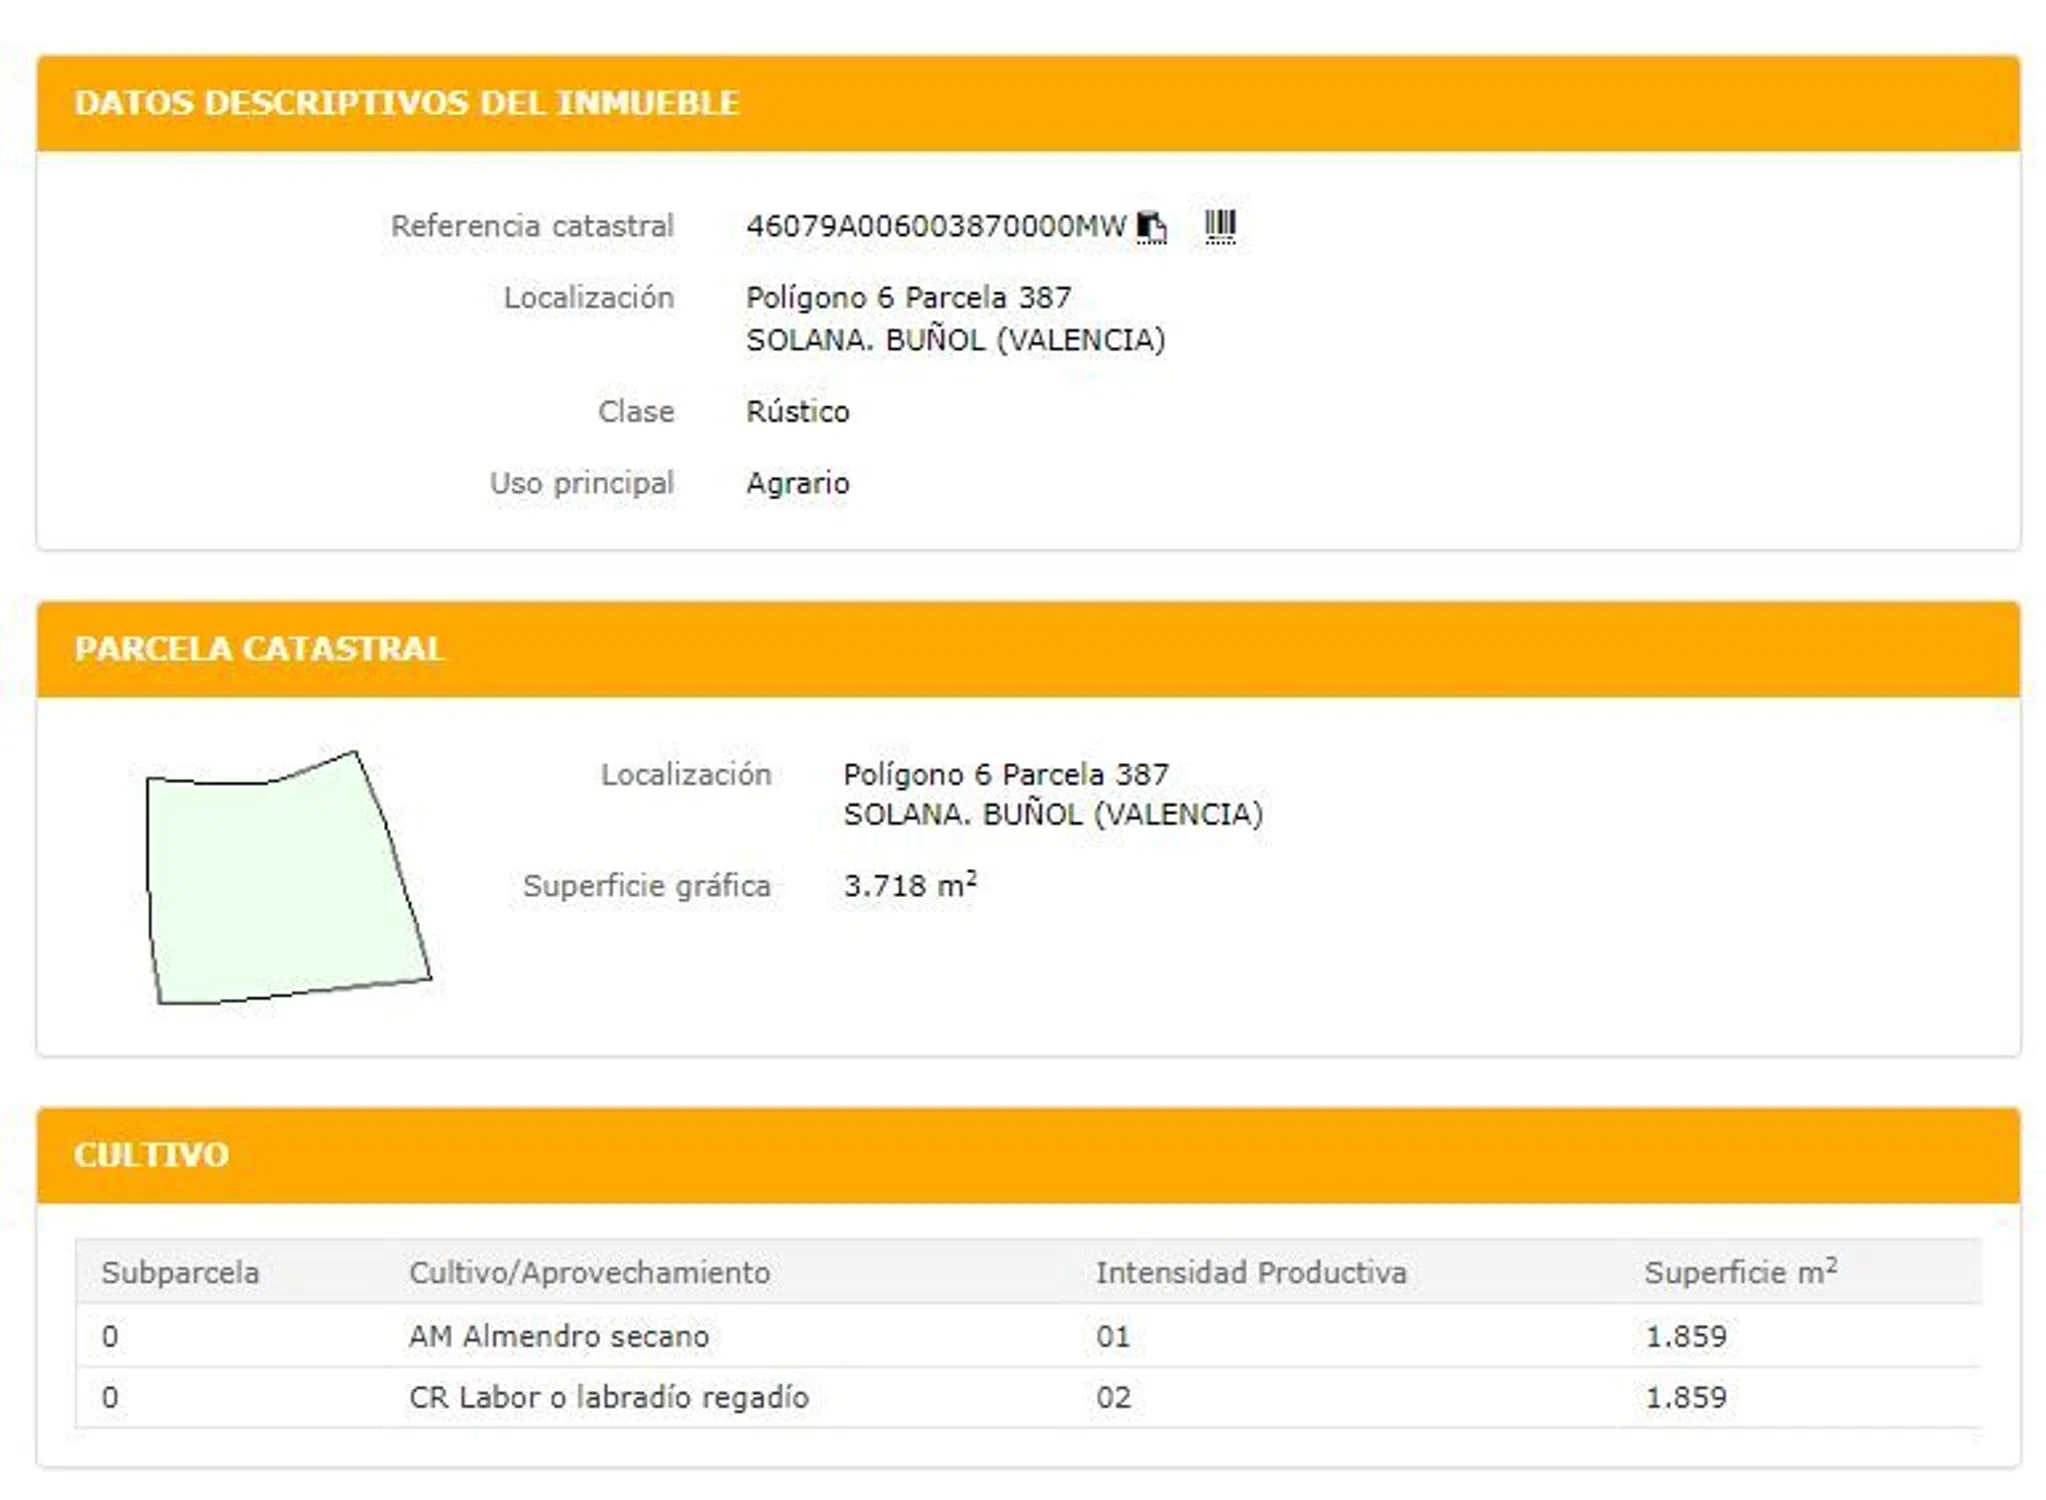
Task: Click the 'Superficie m²' column header
Action: pyautogui.click(x=1739, y=1273)
